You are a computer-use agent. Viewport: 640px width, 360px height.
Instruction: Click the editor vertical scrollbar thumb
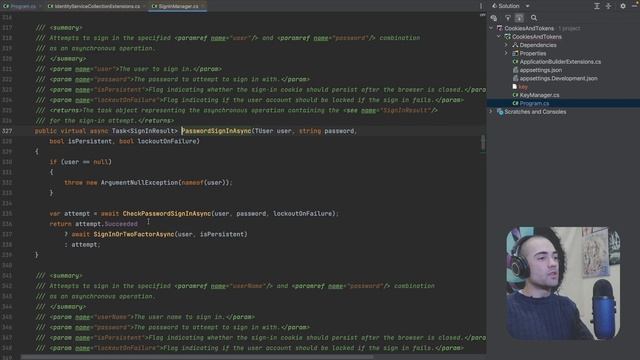click(x=483, y=142)
